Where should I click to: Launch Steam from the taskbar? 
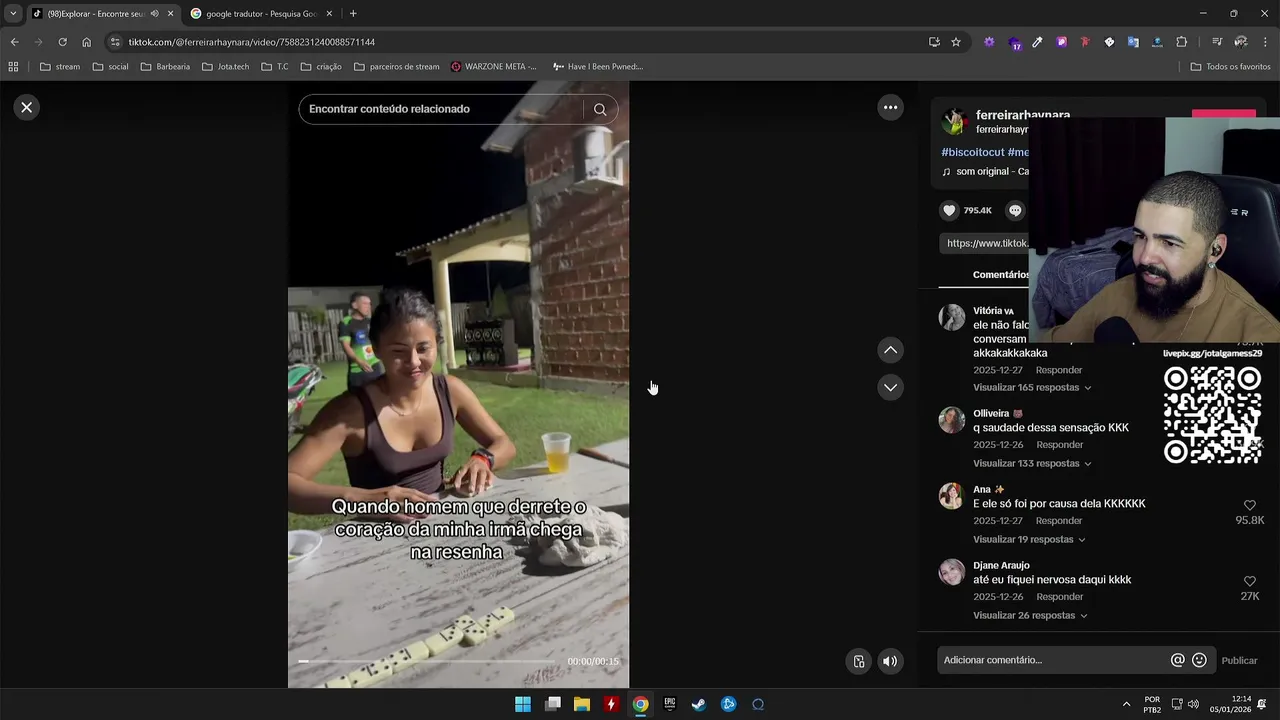point(699,704)
